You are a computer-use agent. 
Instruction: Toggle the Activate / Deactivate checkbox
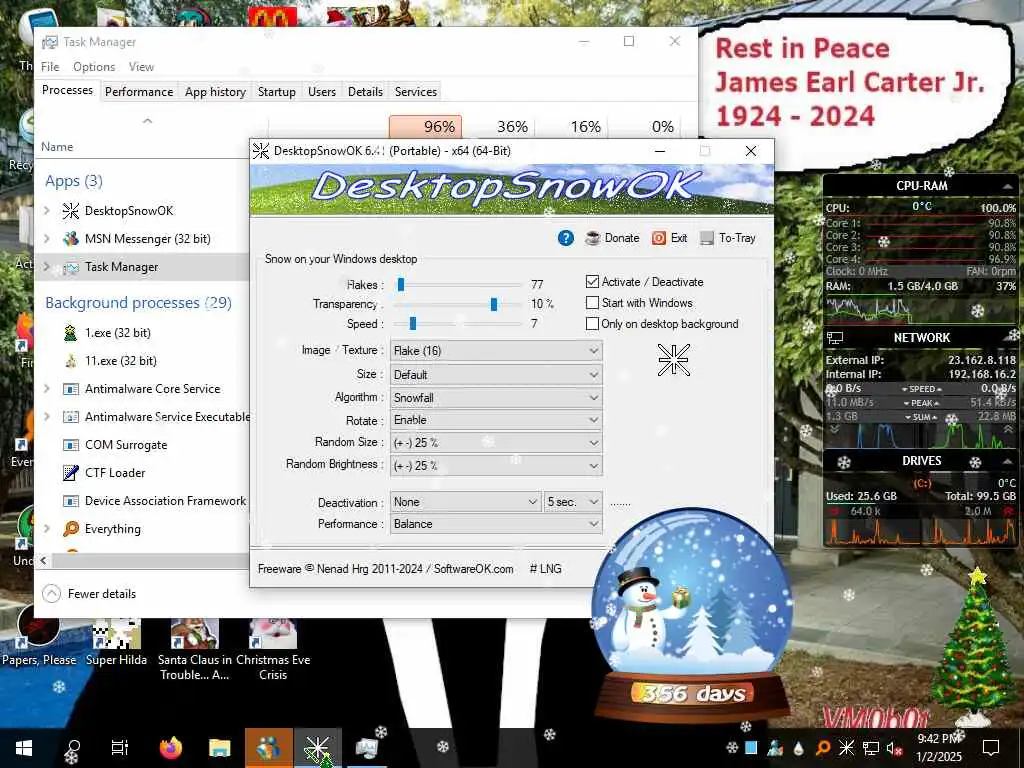[x=592, y=282]
